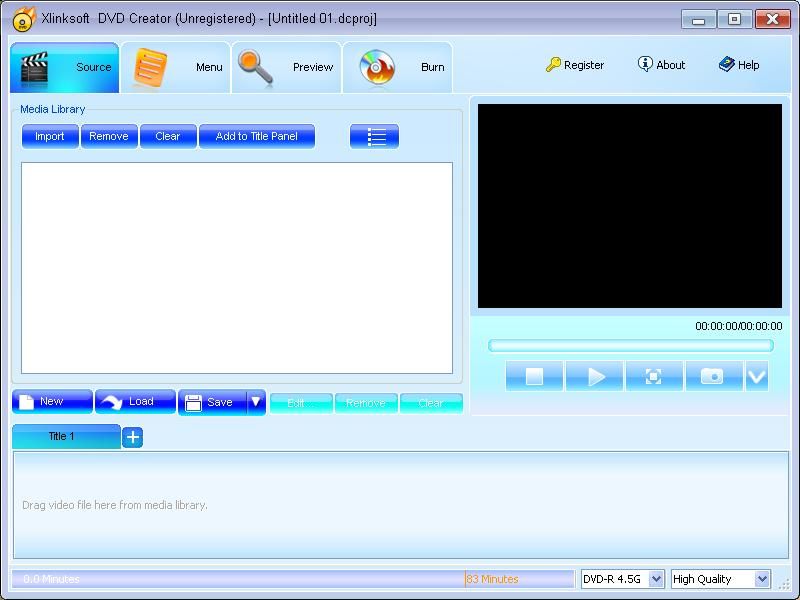Click the title panel Remove button
Image resolution: width=800 pixels, height=600 pixels.
(366, 404)
